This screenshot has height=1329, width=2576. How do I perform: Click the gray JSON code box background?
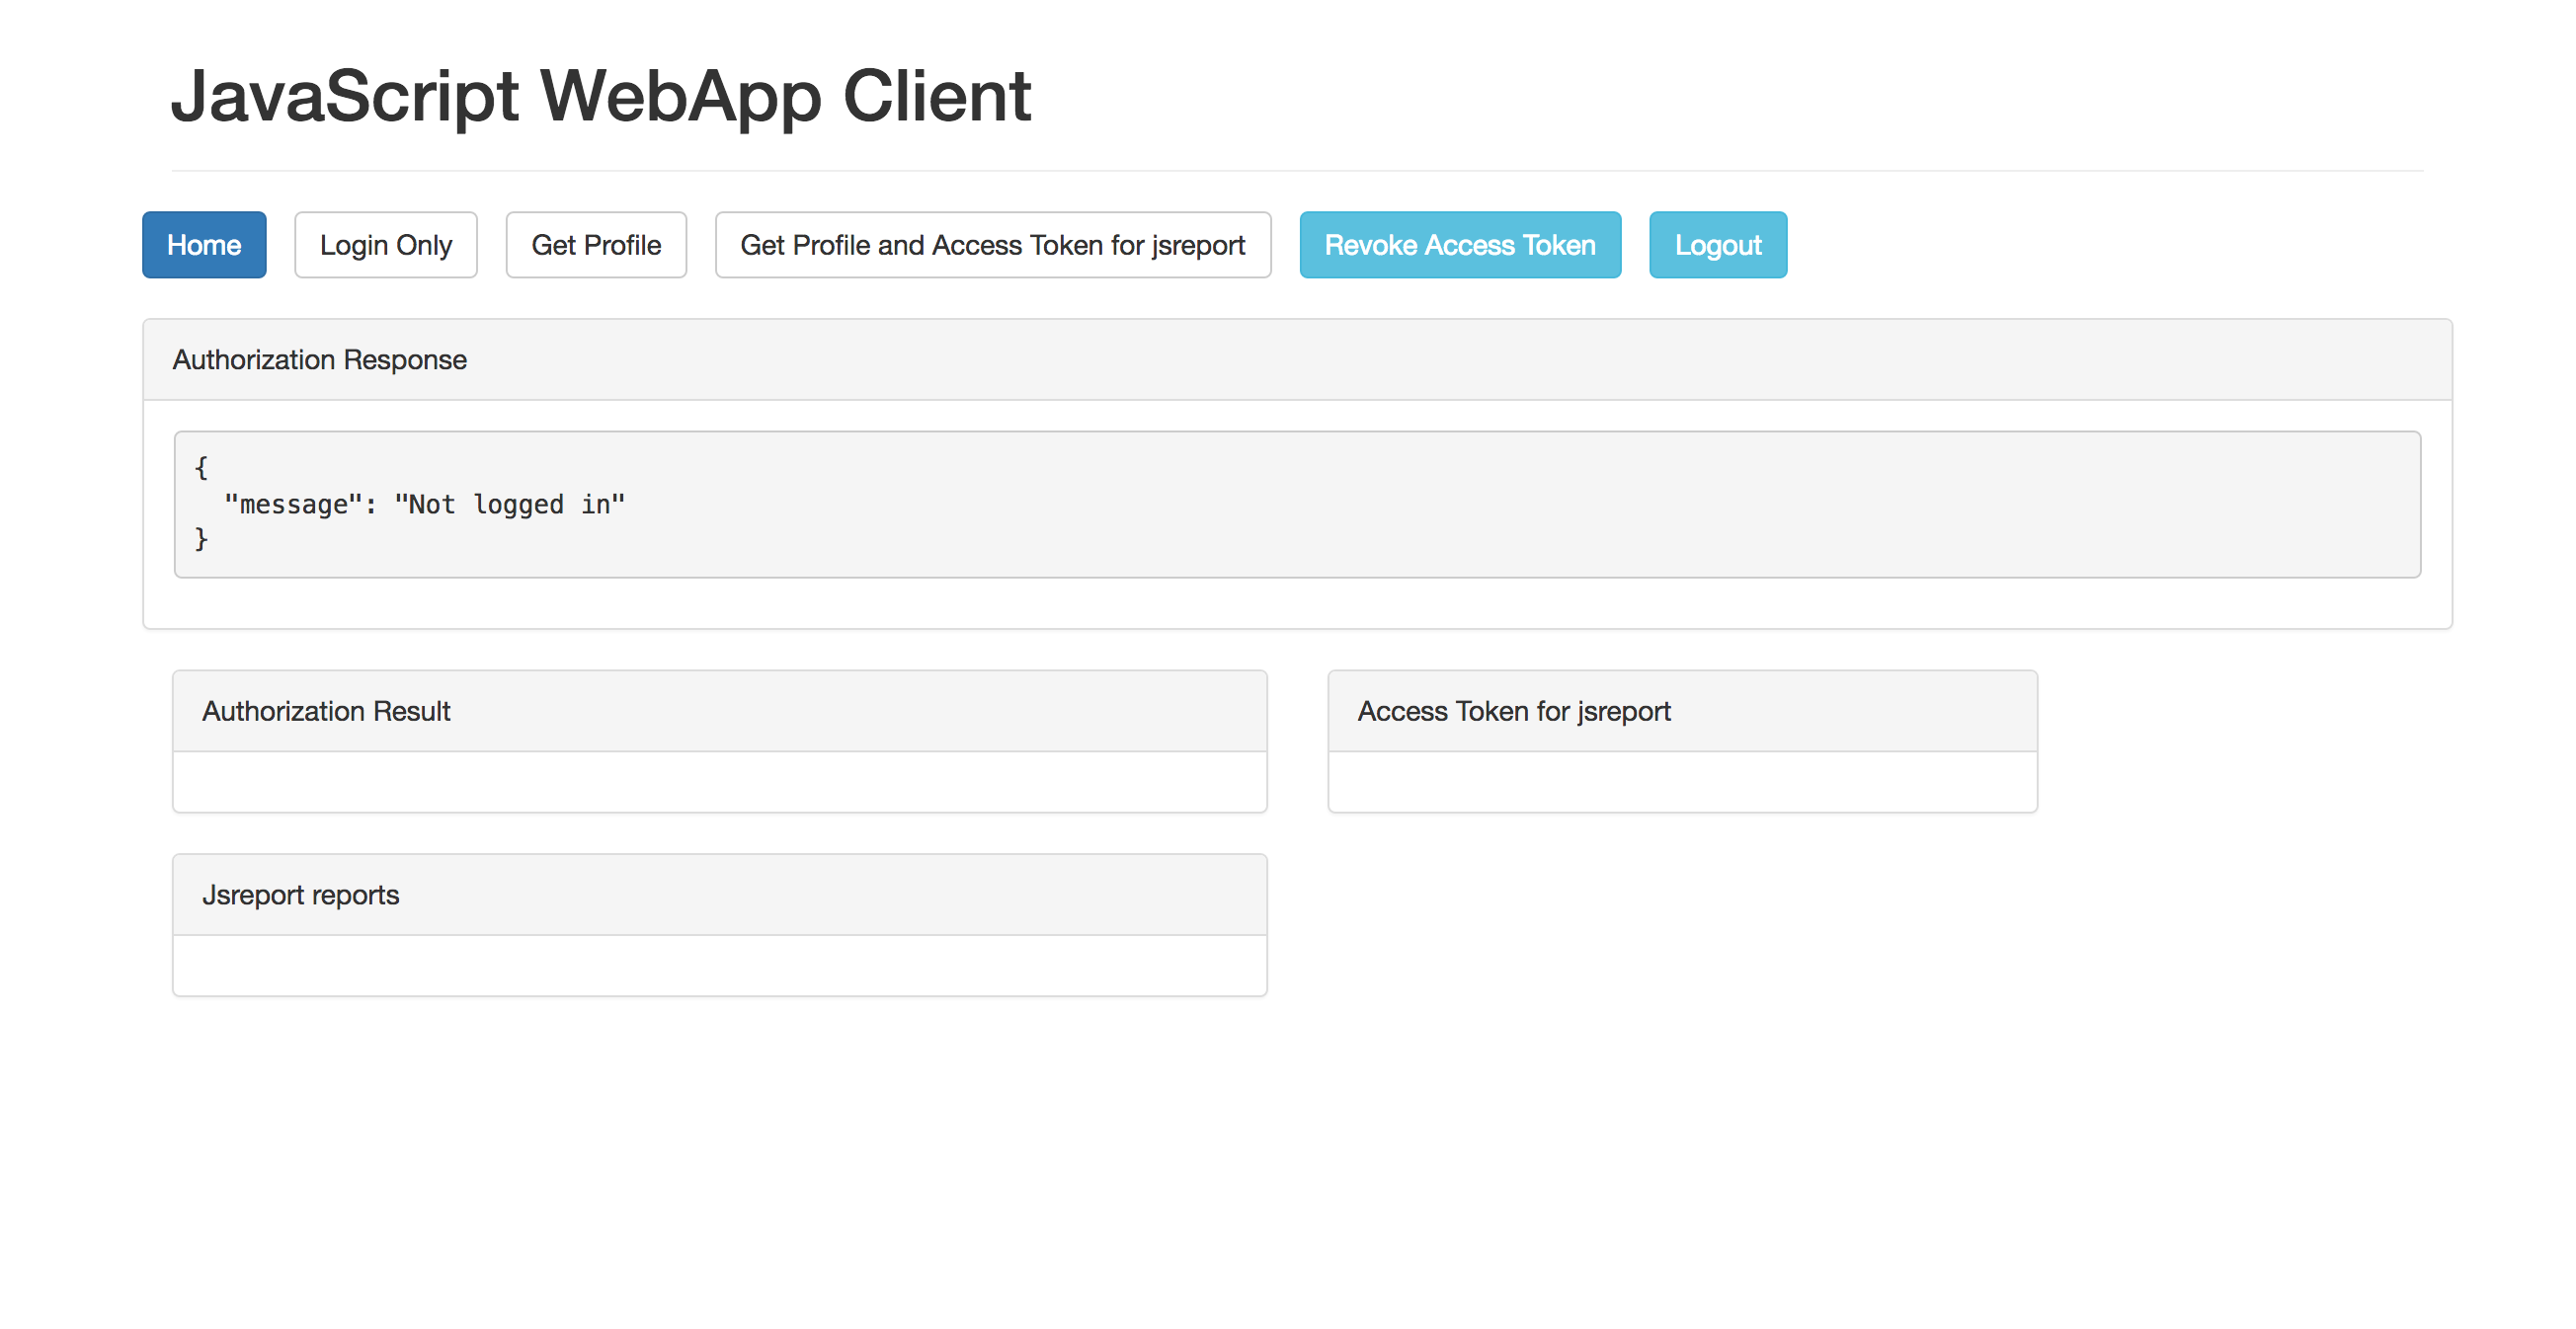(x=1500, y=505)
